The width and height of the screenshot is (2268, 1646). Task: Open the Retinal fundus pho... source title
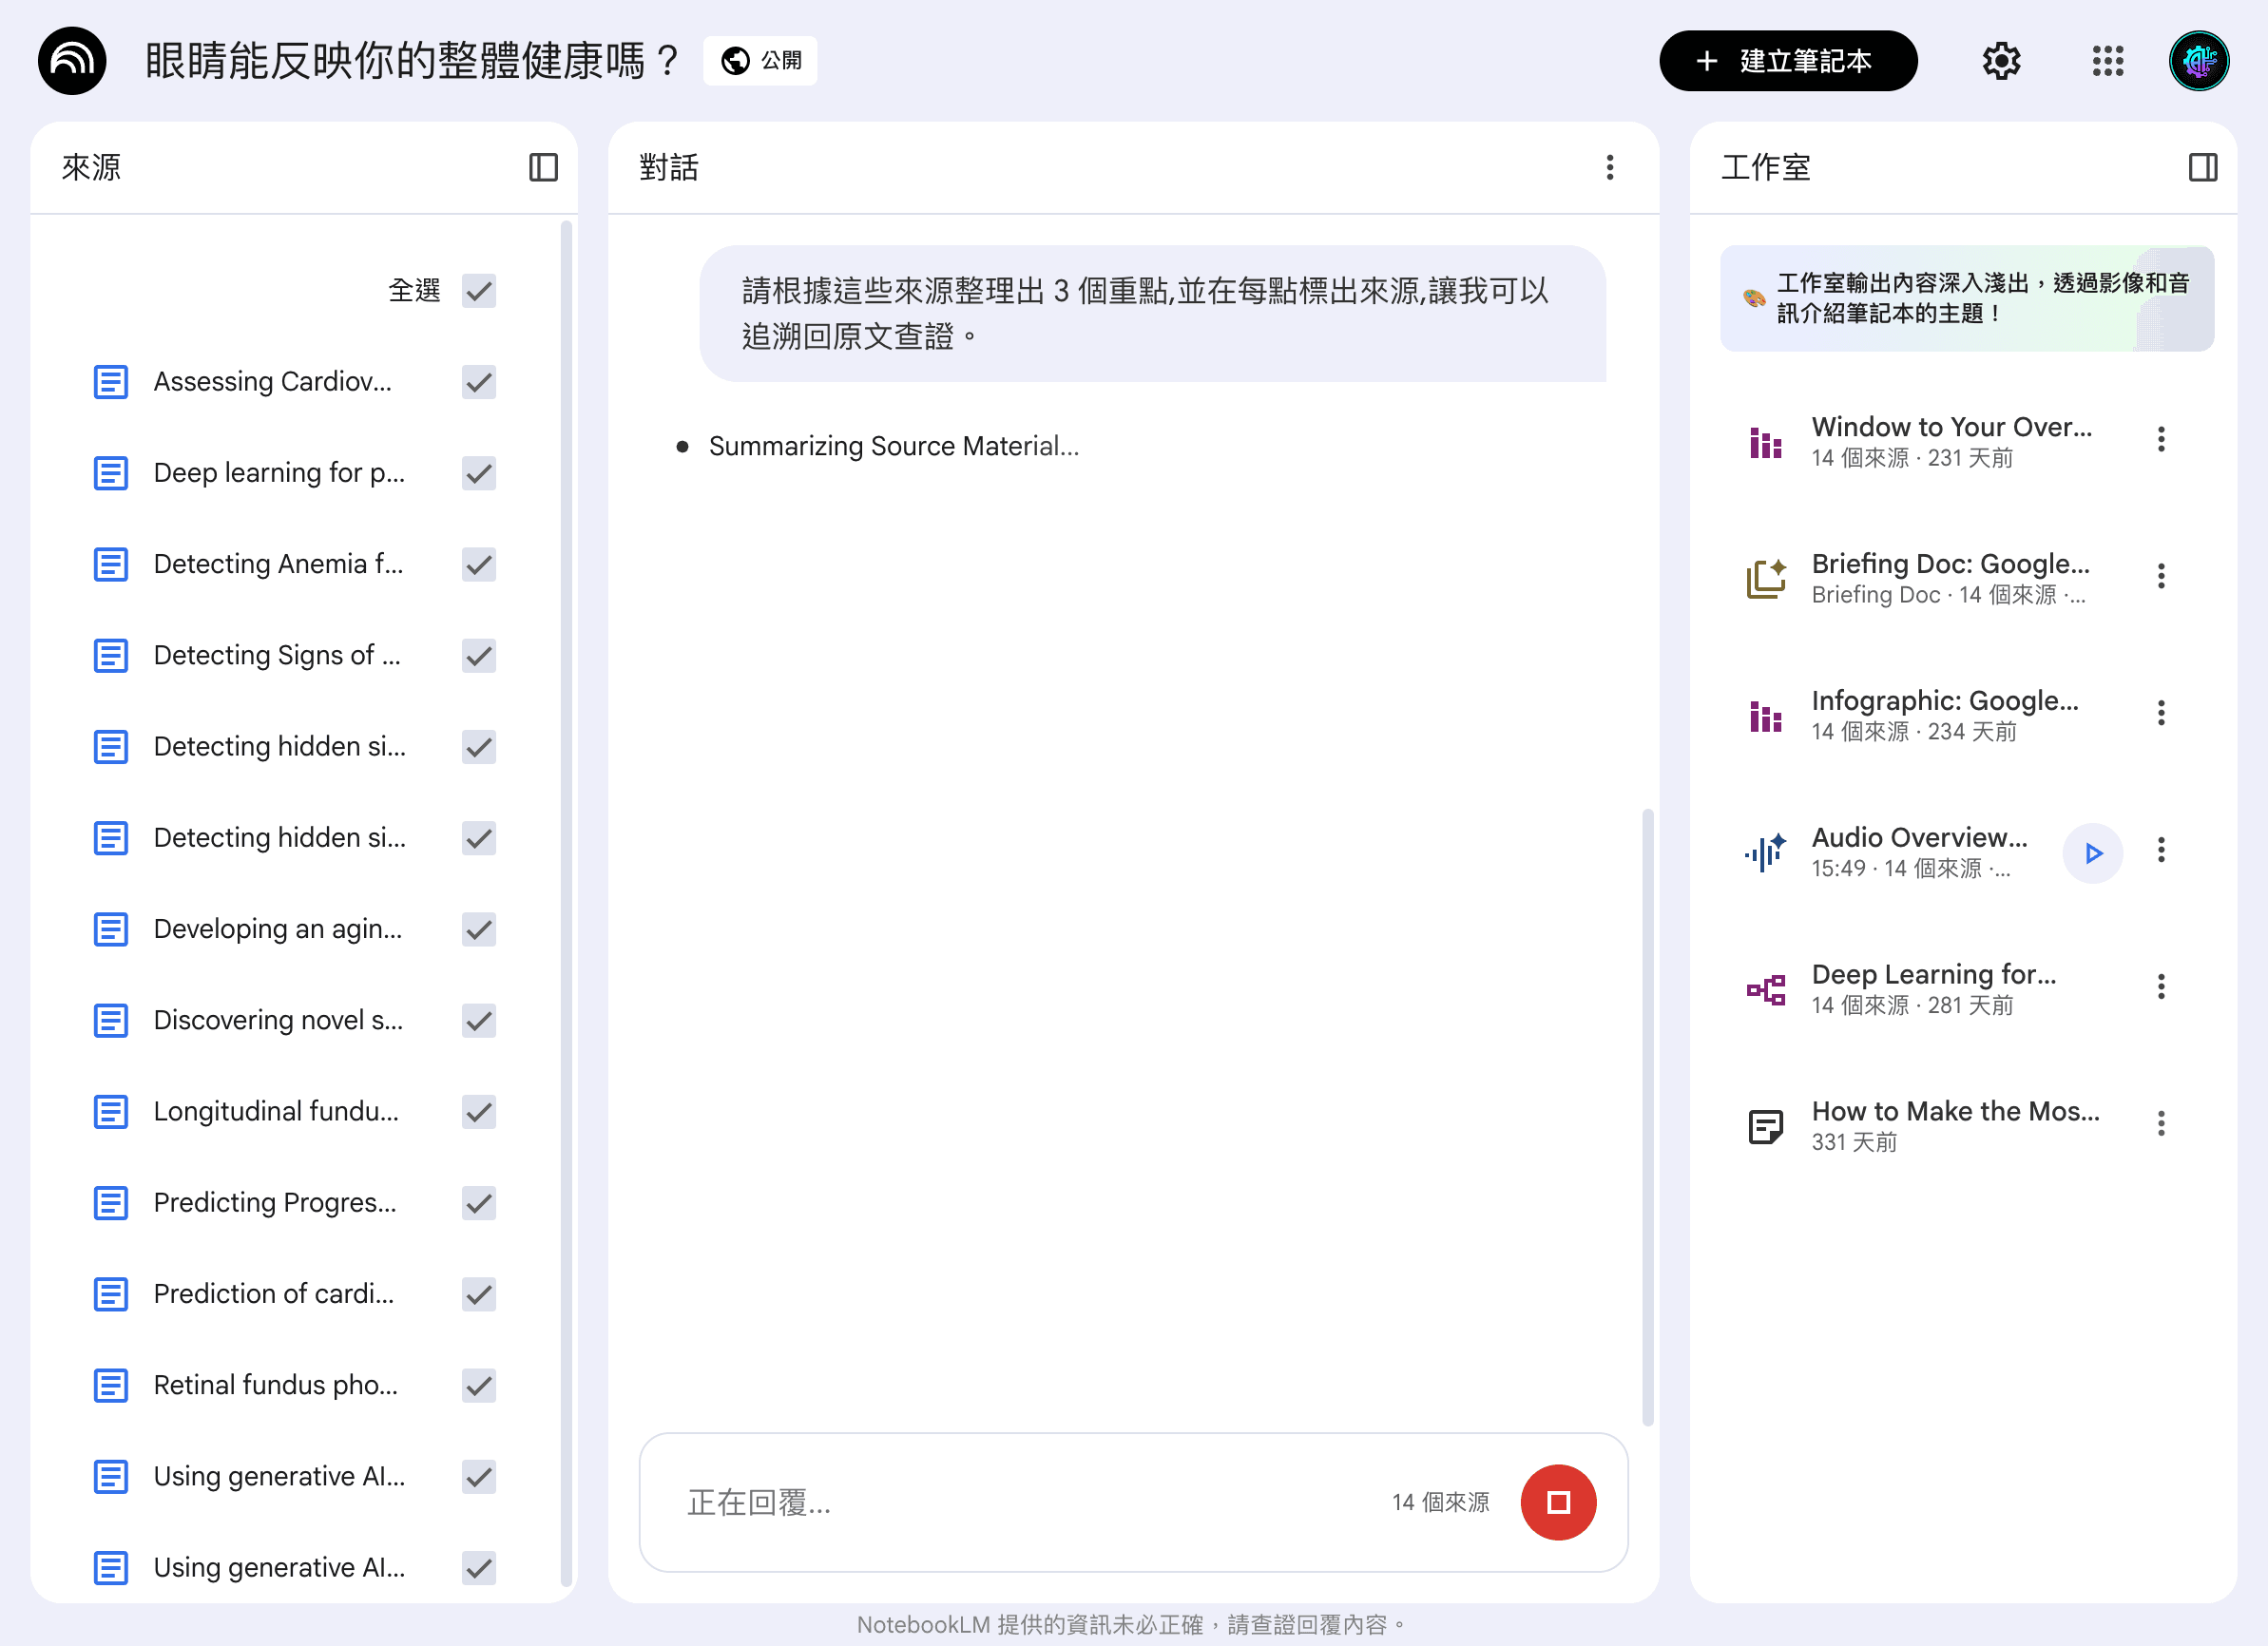(276, 1385)
